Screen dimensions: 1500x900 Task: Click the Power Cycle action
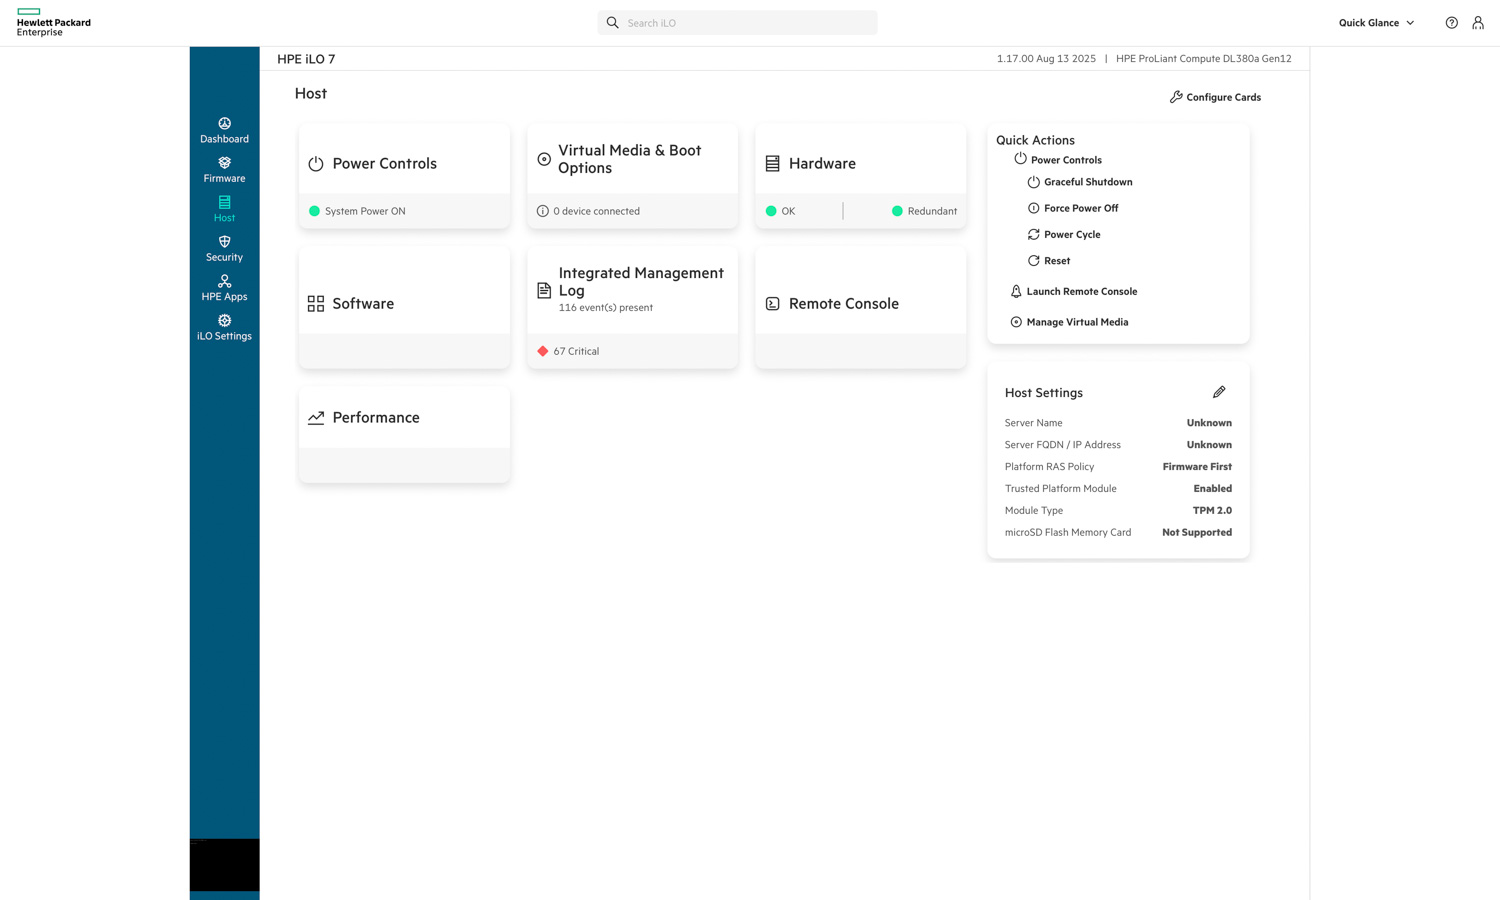click(1071, 234)
